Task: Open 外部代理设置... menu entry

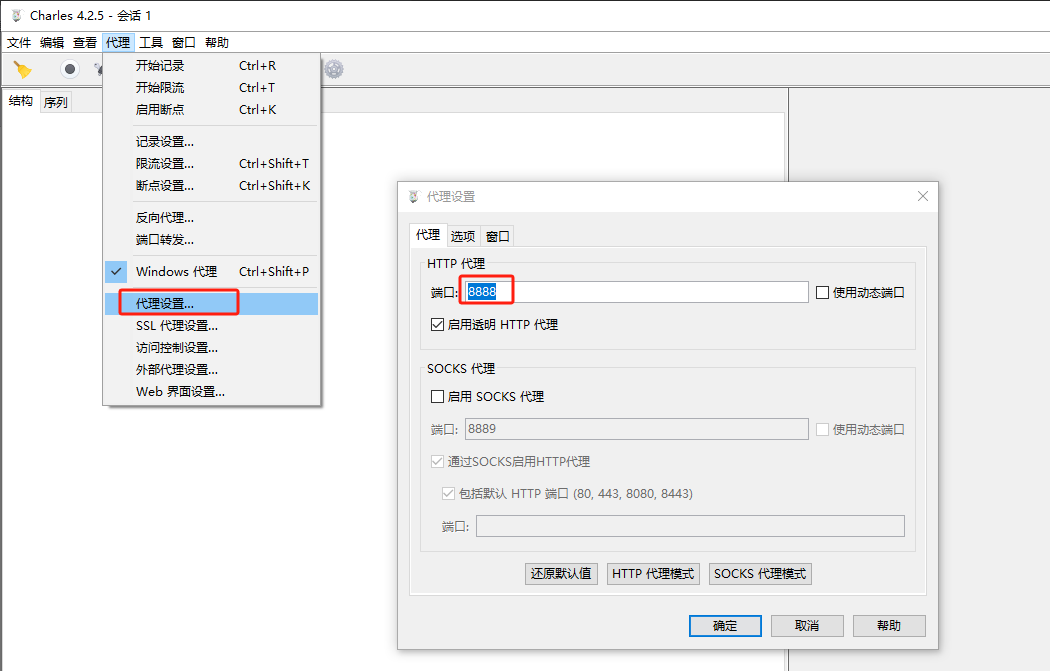Action: tap(212, 370)
